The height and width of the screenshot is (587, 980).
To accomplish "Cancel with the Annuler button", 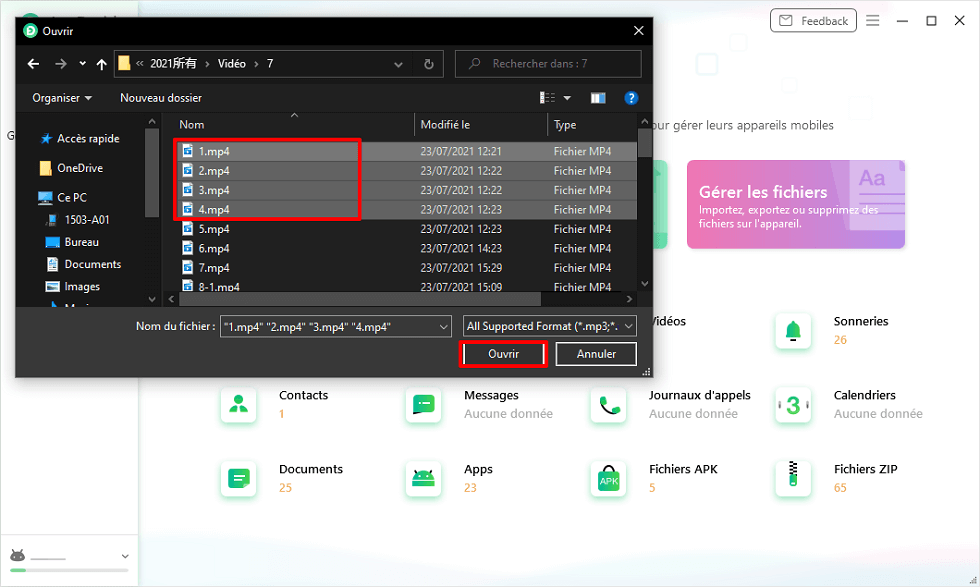I will [596, 354].
